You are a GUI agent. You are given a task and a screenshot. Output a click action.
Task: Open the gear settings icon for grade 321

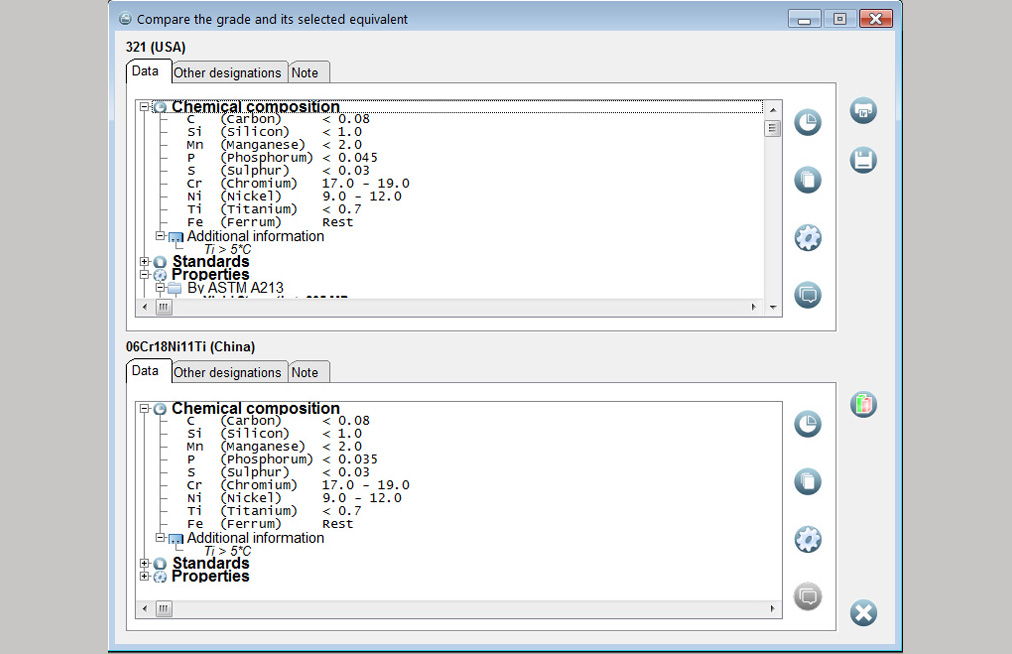[x=807, y=238]
